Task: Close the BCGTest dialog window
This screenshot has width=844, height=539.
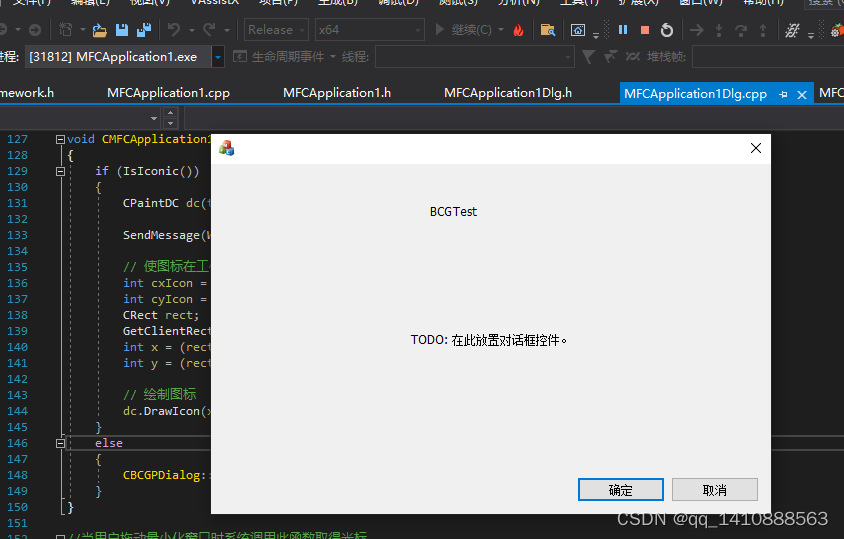Action: click(x=756, y=148)
